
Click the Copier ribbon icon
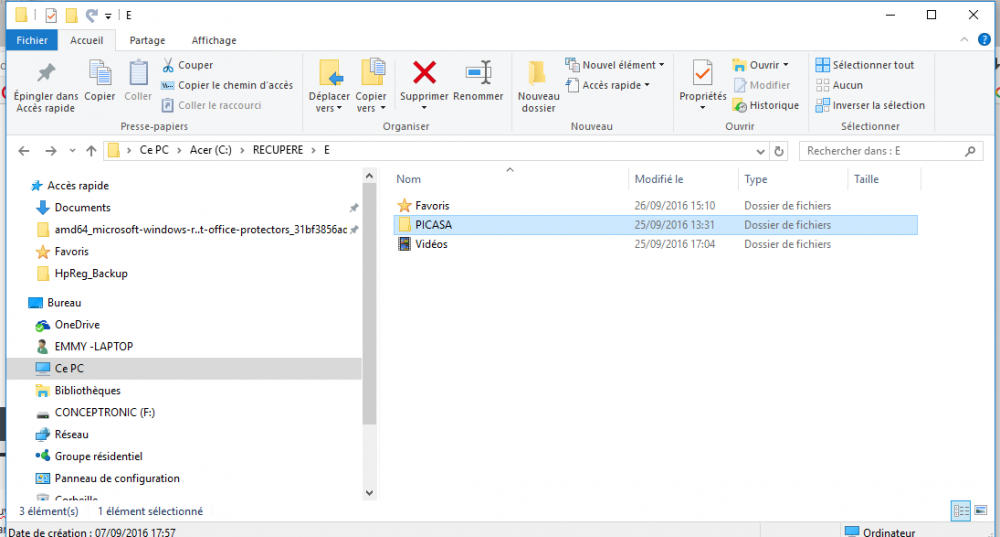click(x=99, y=80)
